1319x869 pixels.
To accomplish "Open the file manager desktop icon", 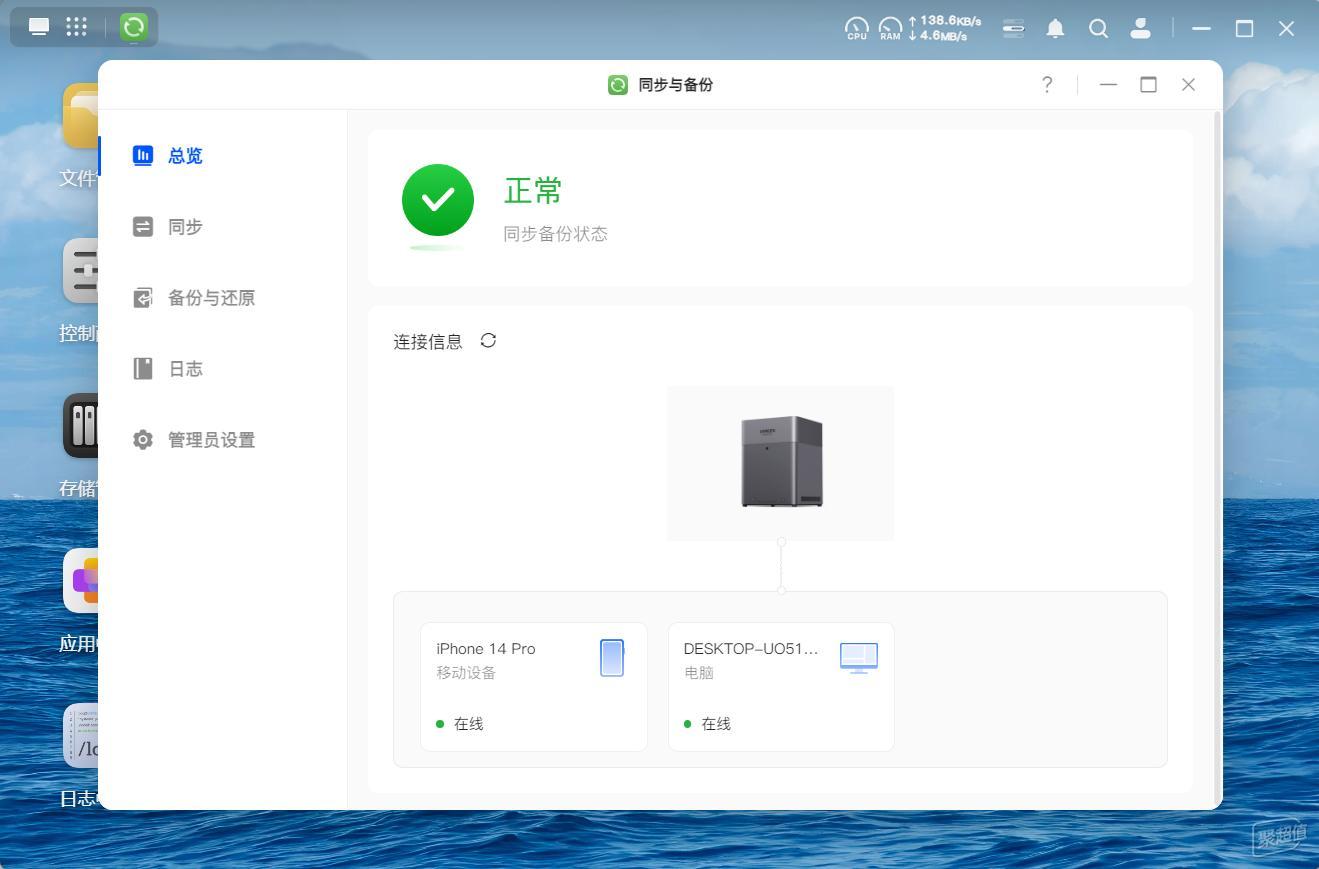I will click(x=81, y=116).
